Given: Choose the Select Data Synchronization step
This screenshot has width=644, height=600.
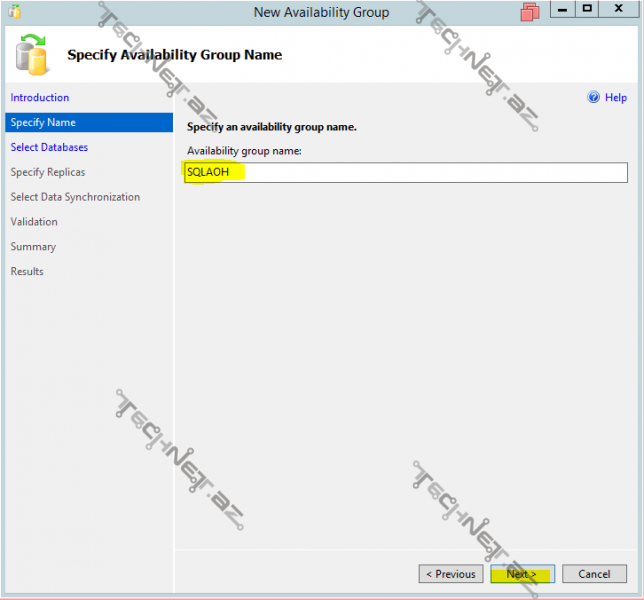Looking at the screenshot, I should pyautogui.click(x=75, y=197).
